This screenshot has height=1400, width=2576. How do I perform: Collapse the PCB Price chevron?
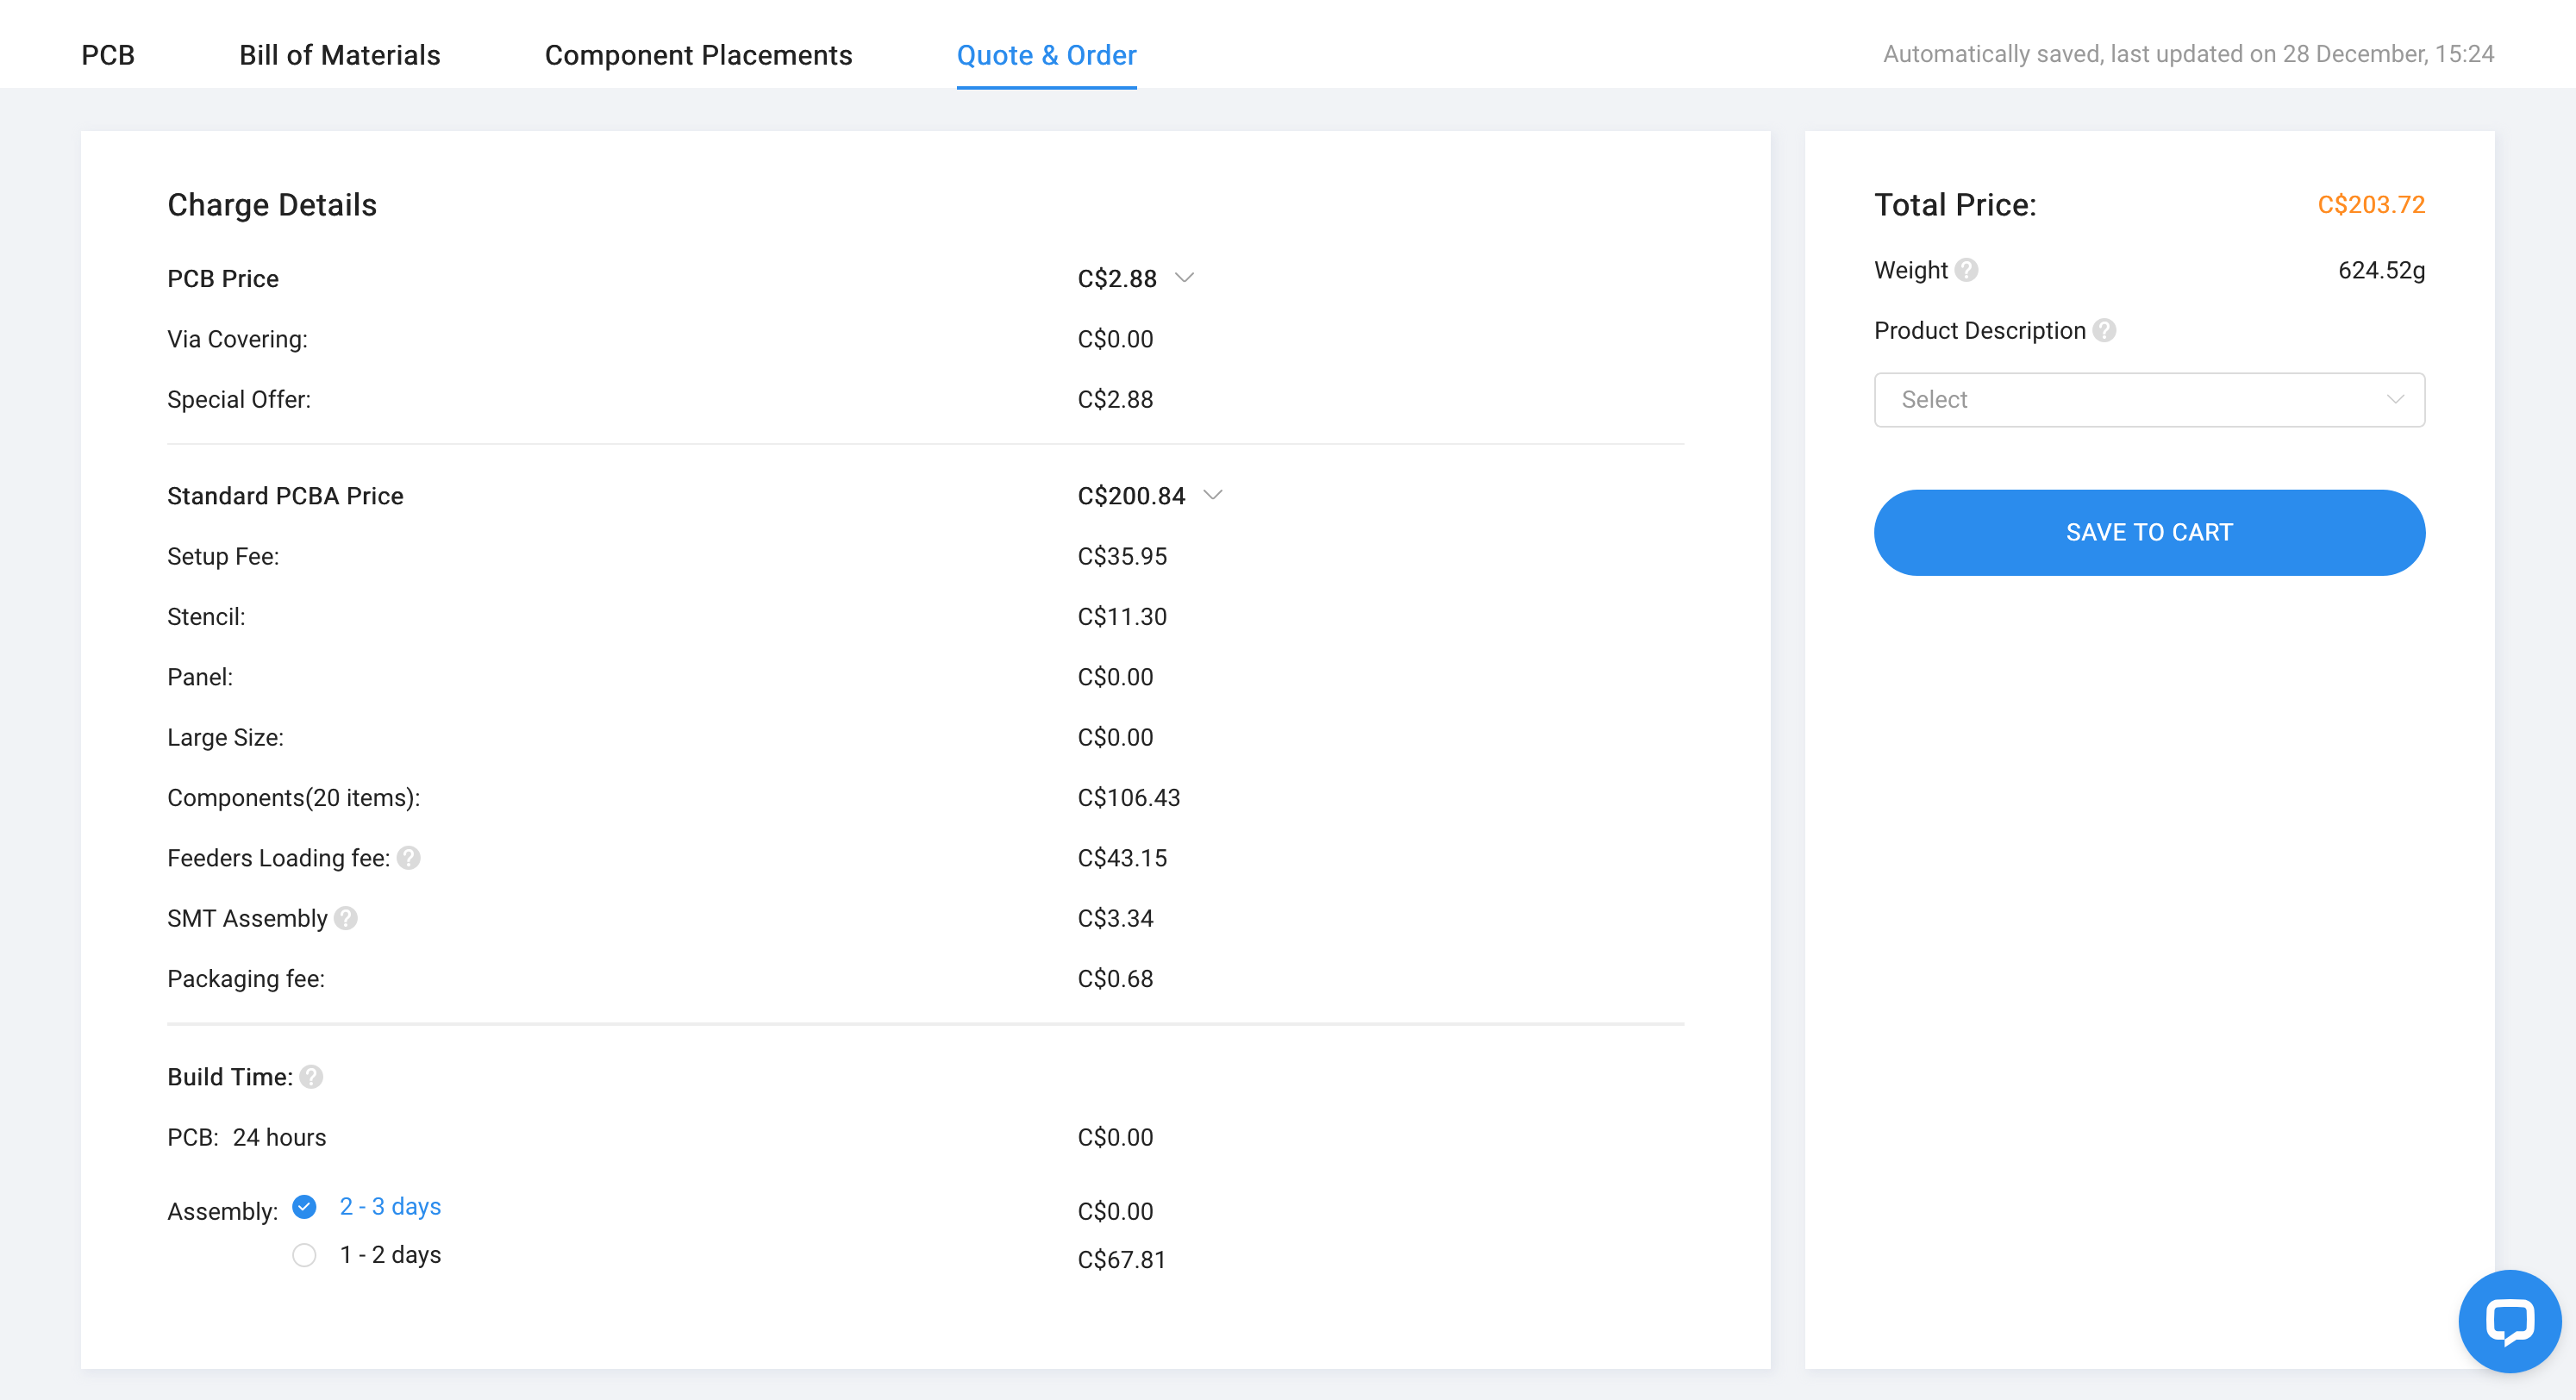click(x=1184, y=278)
